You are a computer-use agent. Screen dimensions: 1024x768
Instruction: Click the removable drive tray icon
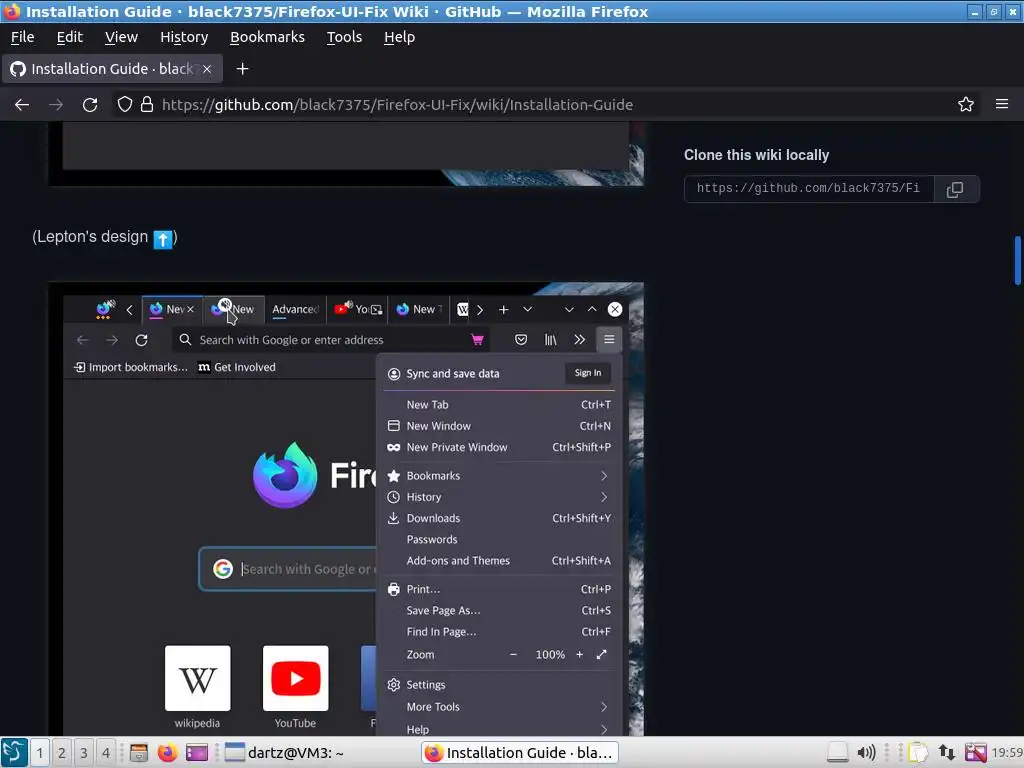[x=837, y=752]
